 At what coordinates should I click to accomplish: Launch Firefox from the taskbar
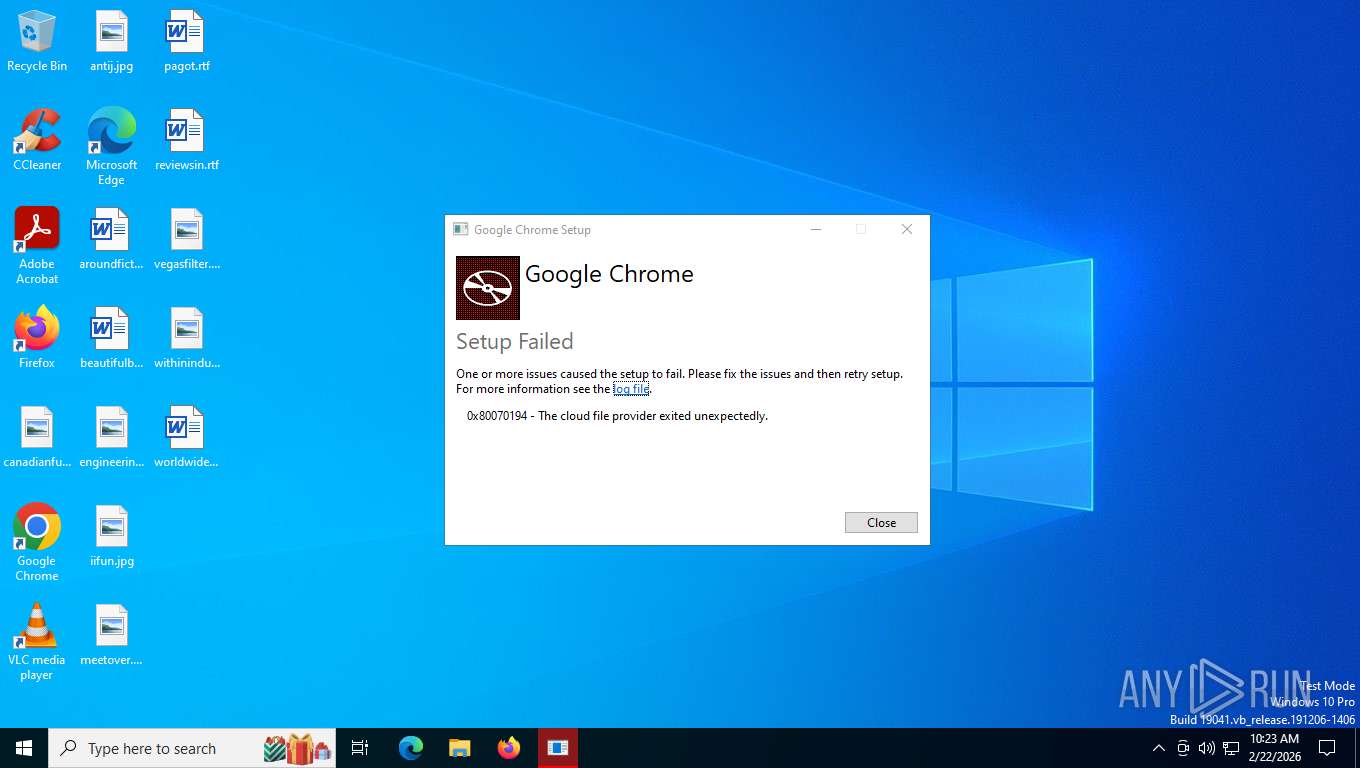tap(509, 748)
